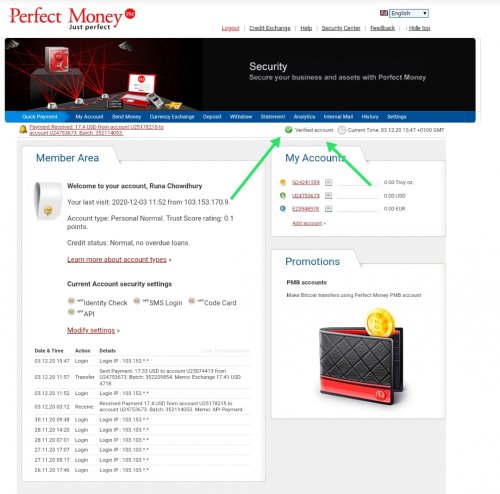Image resolution: width=500 pixels, height=494 pixels.
Task: Click the green verified account checkmark icon
Action: pyautogui.click(x=288, y=130)
